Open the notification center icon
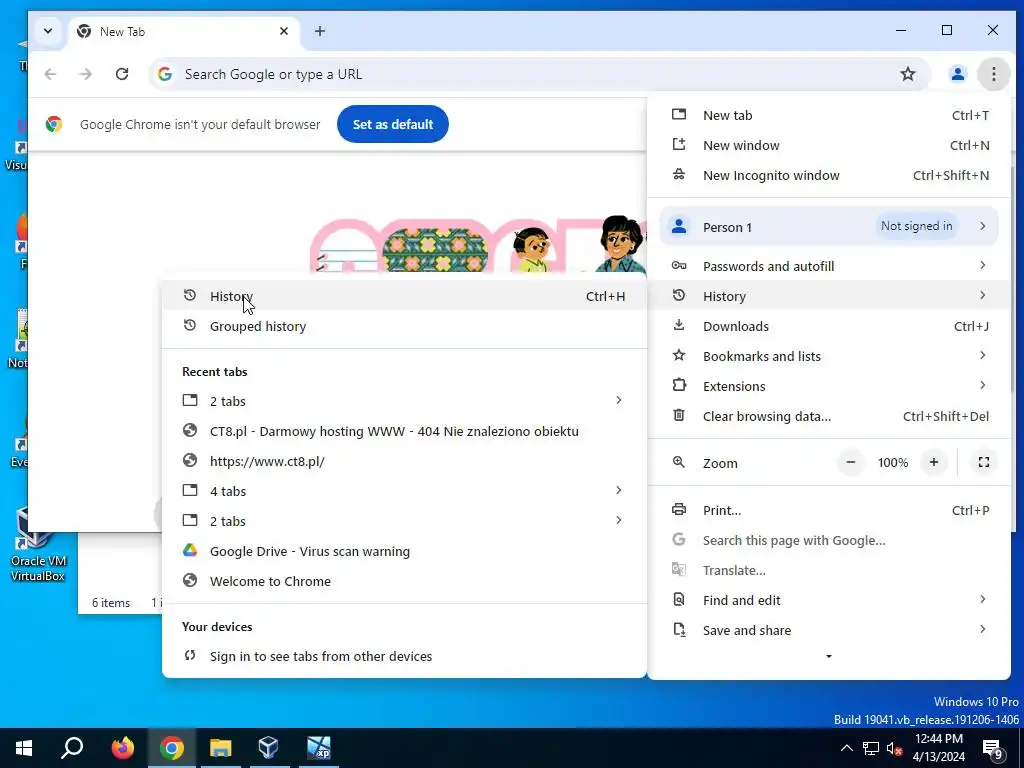The height and width of the screenshot is (768, 1024). click(x=993, y=748)
